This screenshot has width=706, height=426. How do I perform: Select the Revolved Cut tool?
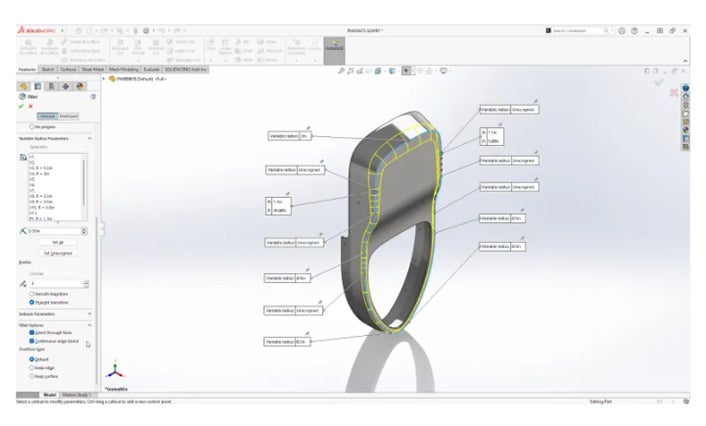pos(156,47)
